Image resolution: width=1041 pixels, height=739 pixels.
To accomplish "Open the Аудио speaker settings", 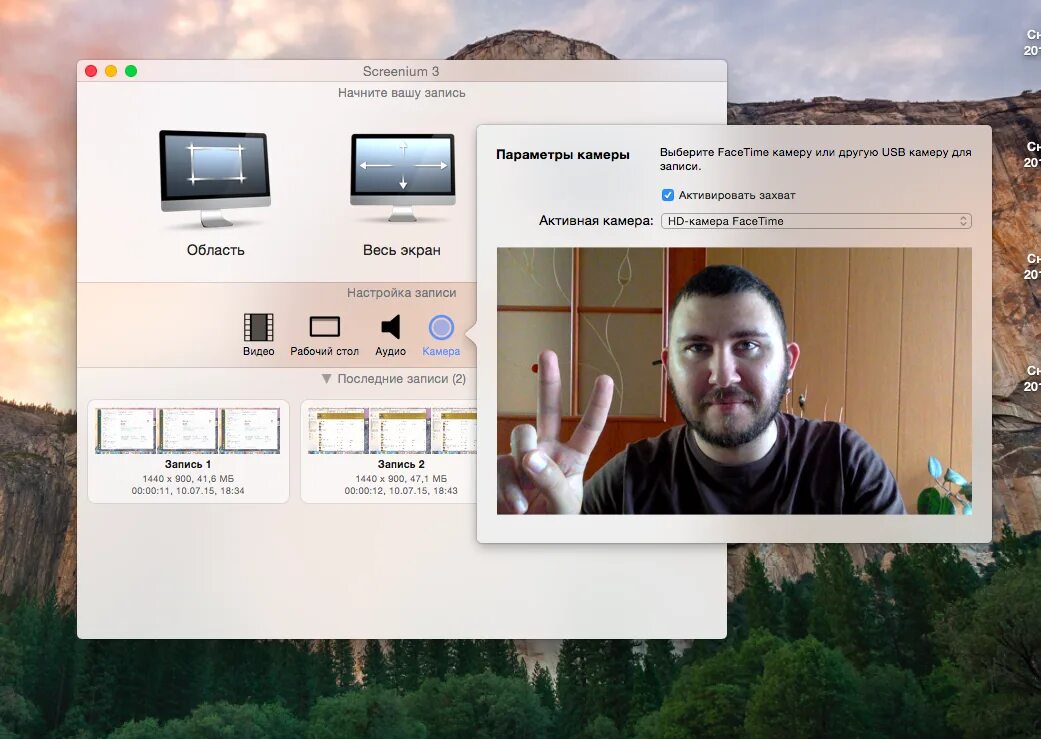I will pos(390,327).
